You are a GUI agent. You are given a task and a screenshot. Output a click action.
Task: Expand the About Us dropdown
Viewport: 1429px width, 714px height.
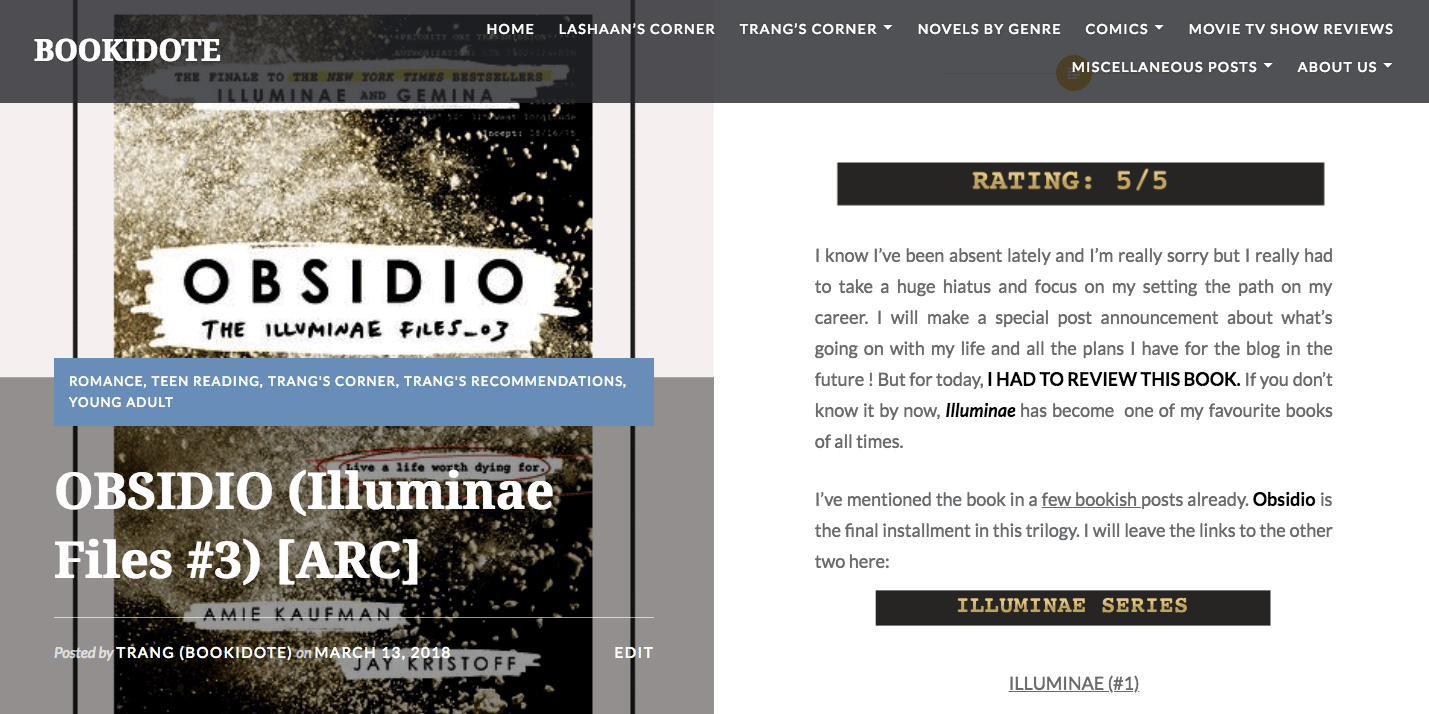(x=1344, y=67)
